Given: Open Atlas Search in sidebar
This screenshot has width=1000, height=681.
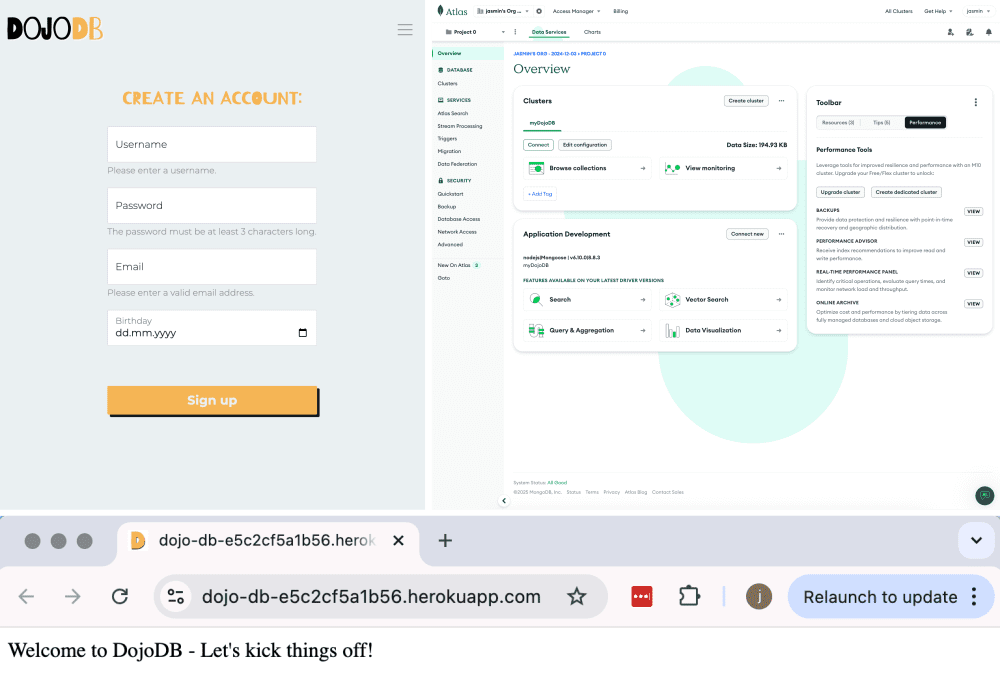Looking at the screenshot, I should point(453,114).
